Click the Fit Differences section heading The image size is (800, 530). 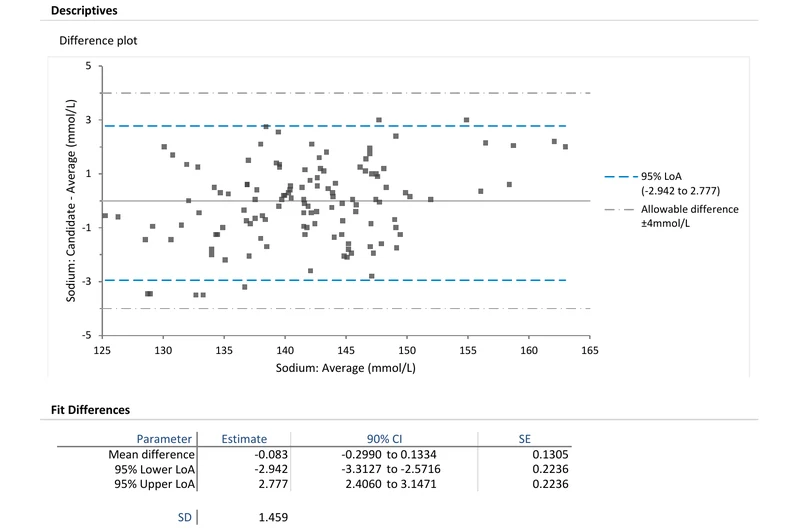pyautogui.click(x=90, y=410)
